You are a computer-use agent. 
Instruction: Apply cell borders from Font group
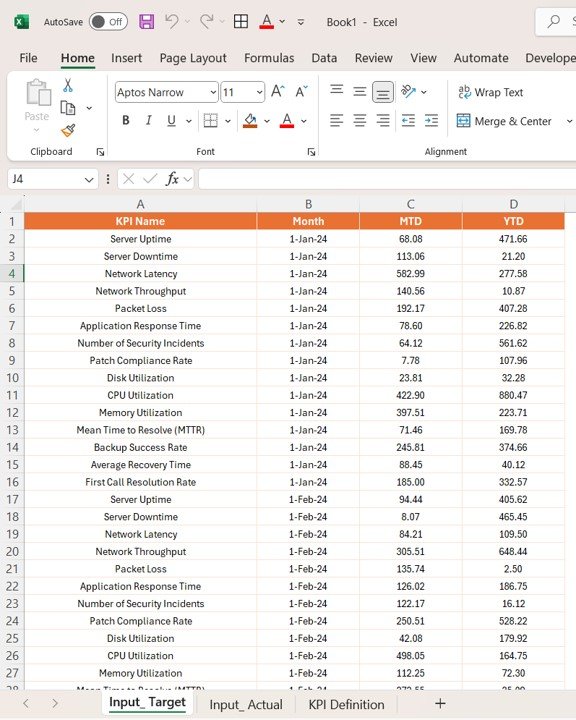coord(210,121)
